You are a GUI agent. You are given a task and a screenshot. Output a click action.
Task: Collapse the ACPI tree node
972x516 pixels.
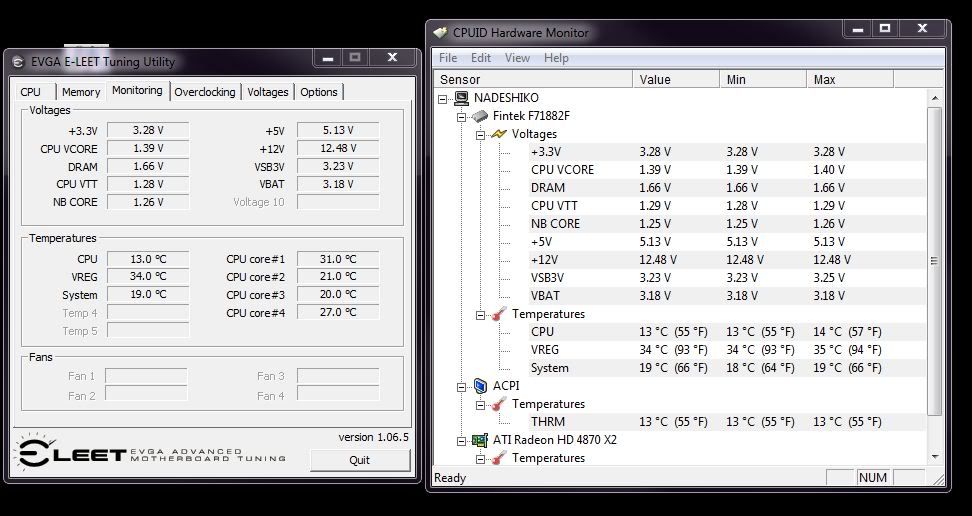[462, 386]
